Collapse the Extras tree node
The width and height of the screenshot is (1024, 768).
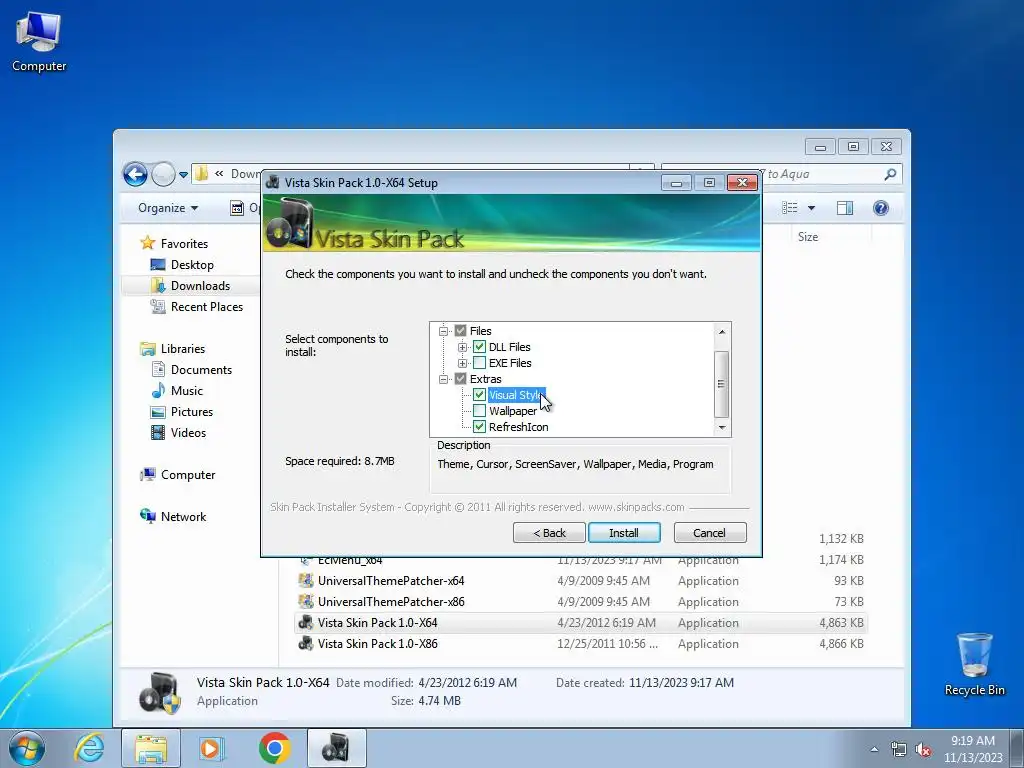click(x=443, y=379)
